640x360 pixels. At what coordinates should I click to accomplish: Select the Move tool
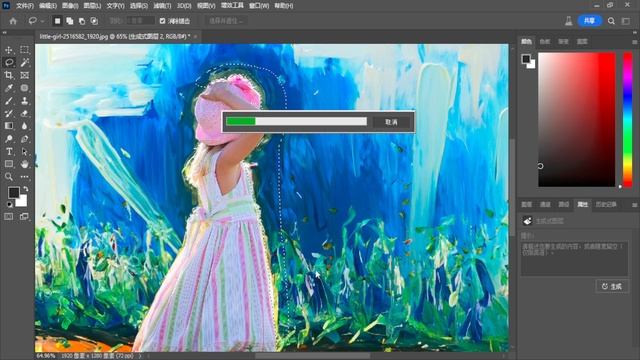[9, 50]
